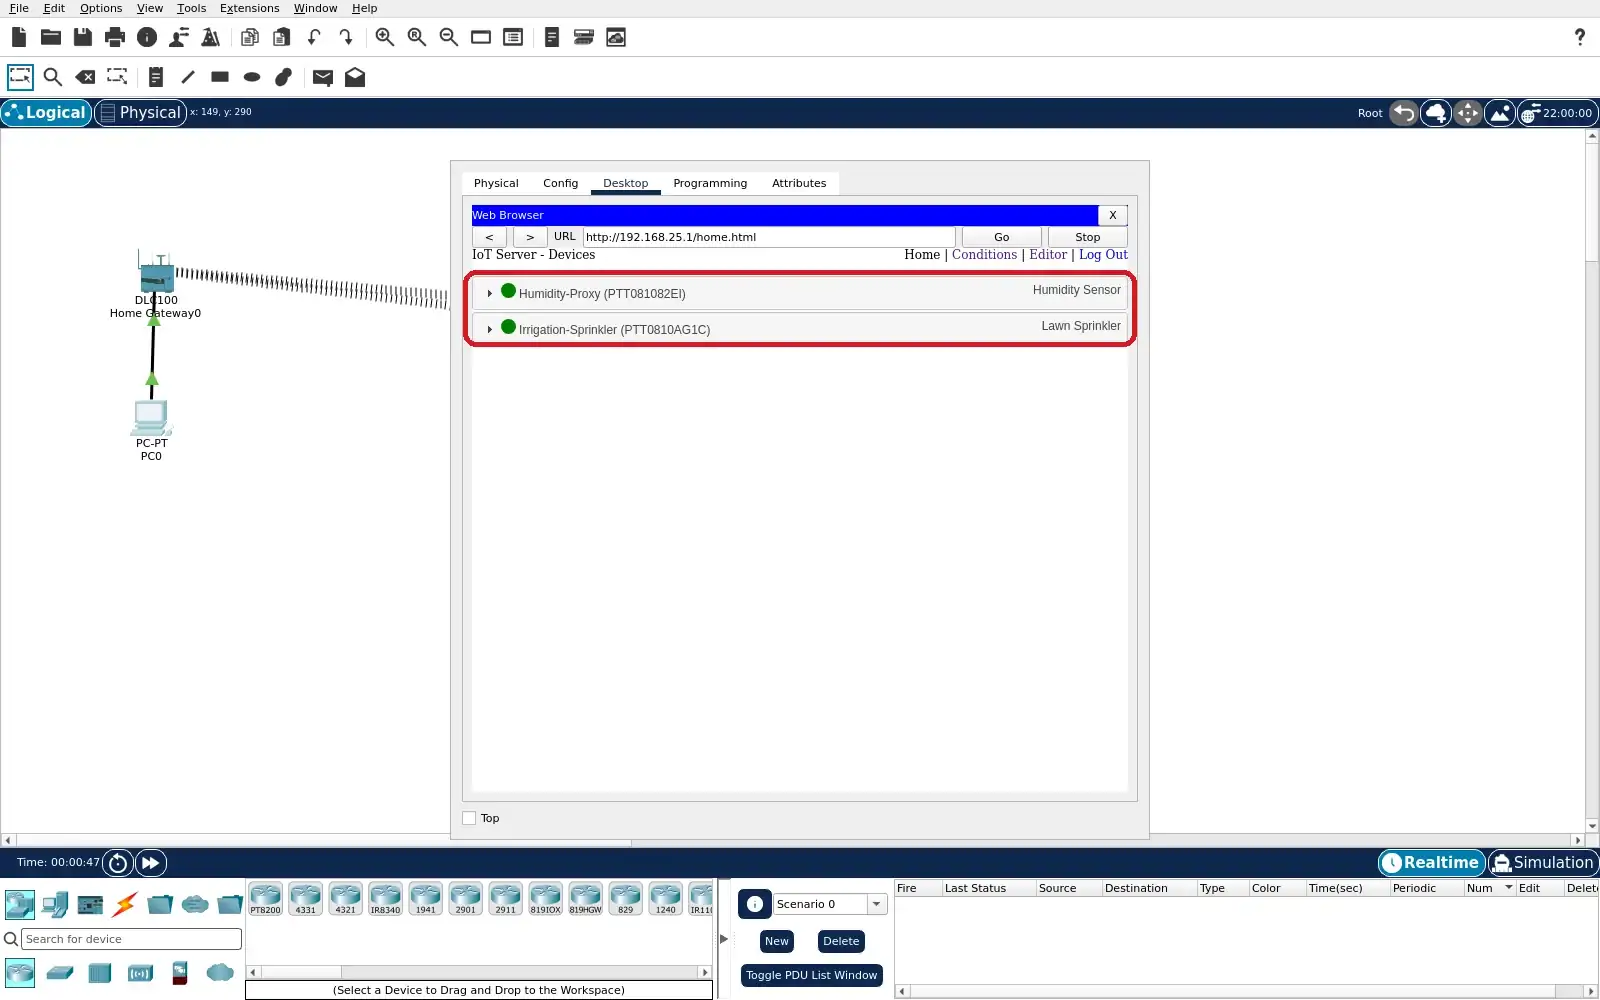Open the Conditions link

tap(984, 255)
